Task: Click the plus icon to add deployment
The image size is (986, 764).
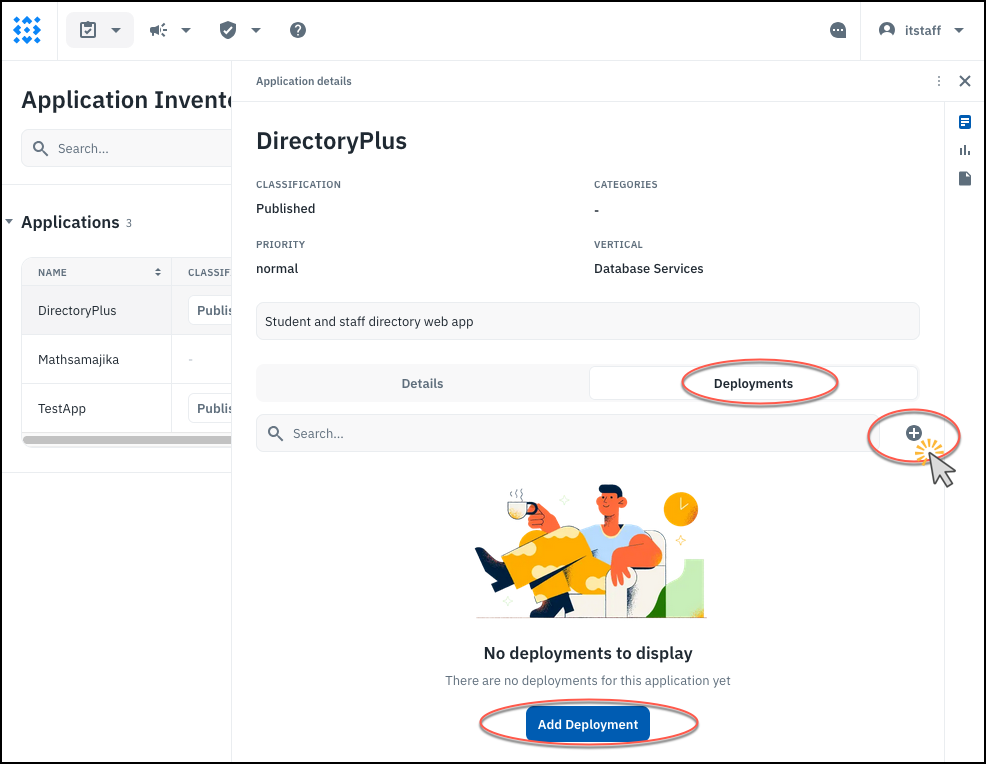Action: pyautogui.click(x=913, y=433)
